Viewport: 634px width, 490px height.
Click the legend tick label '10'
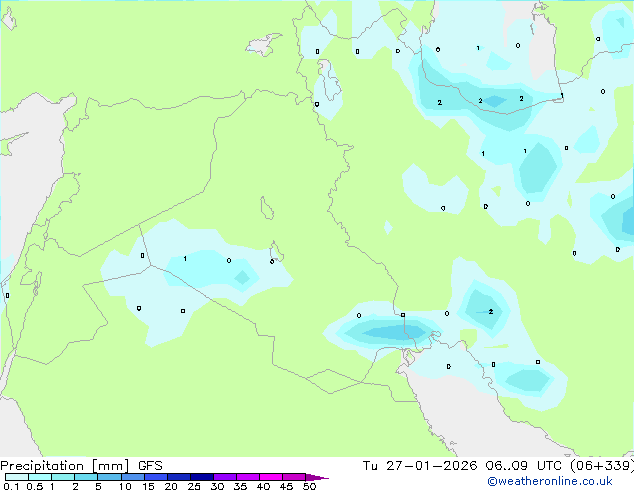[125, 486]
